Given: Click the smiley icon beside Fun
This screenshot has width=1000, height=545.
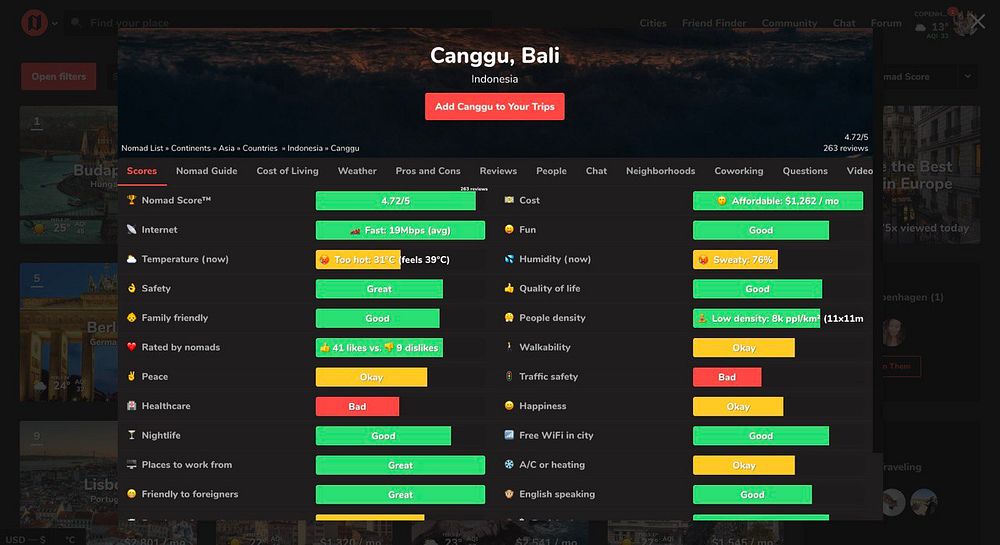Looking at the screenshot, I should click(x=509, y=229).
